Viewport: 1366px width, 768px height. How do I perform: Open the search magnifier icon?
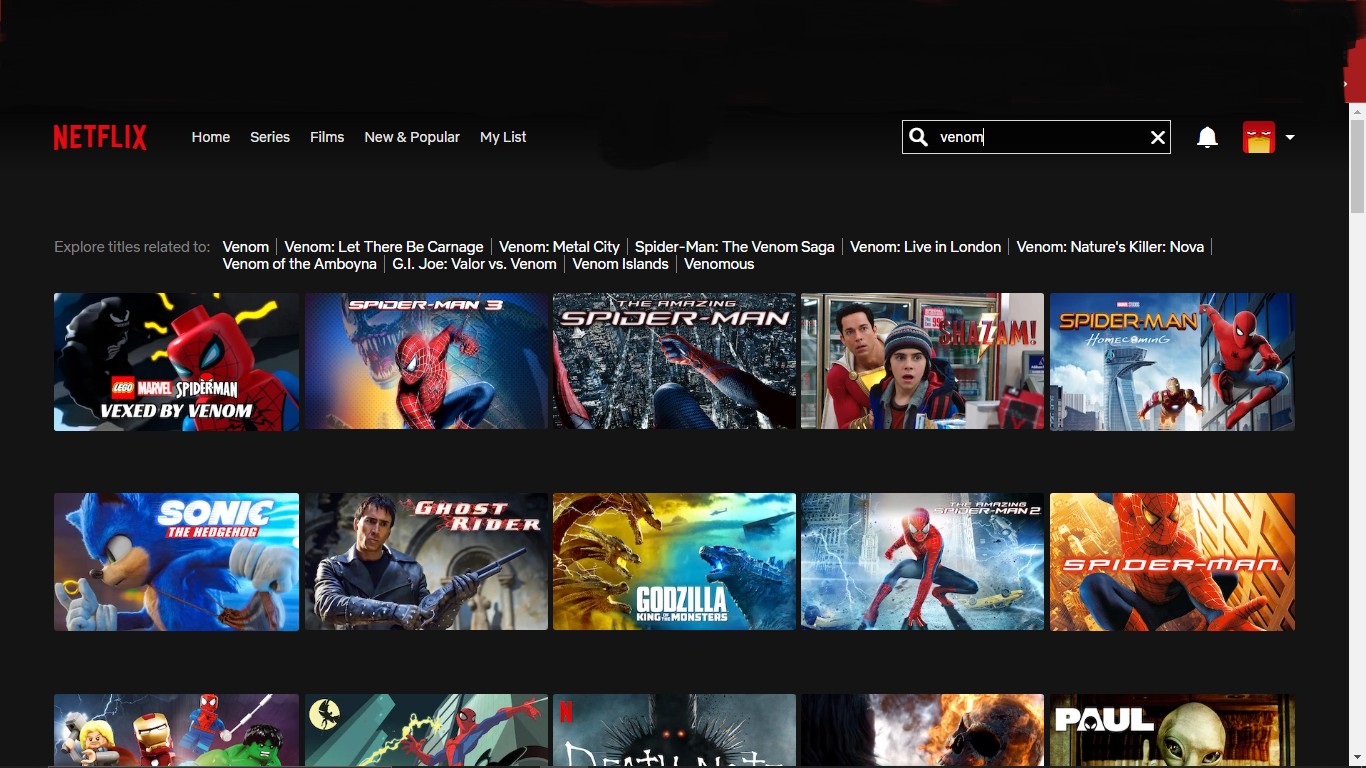point(918,137)
